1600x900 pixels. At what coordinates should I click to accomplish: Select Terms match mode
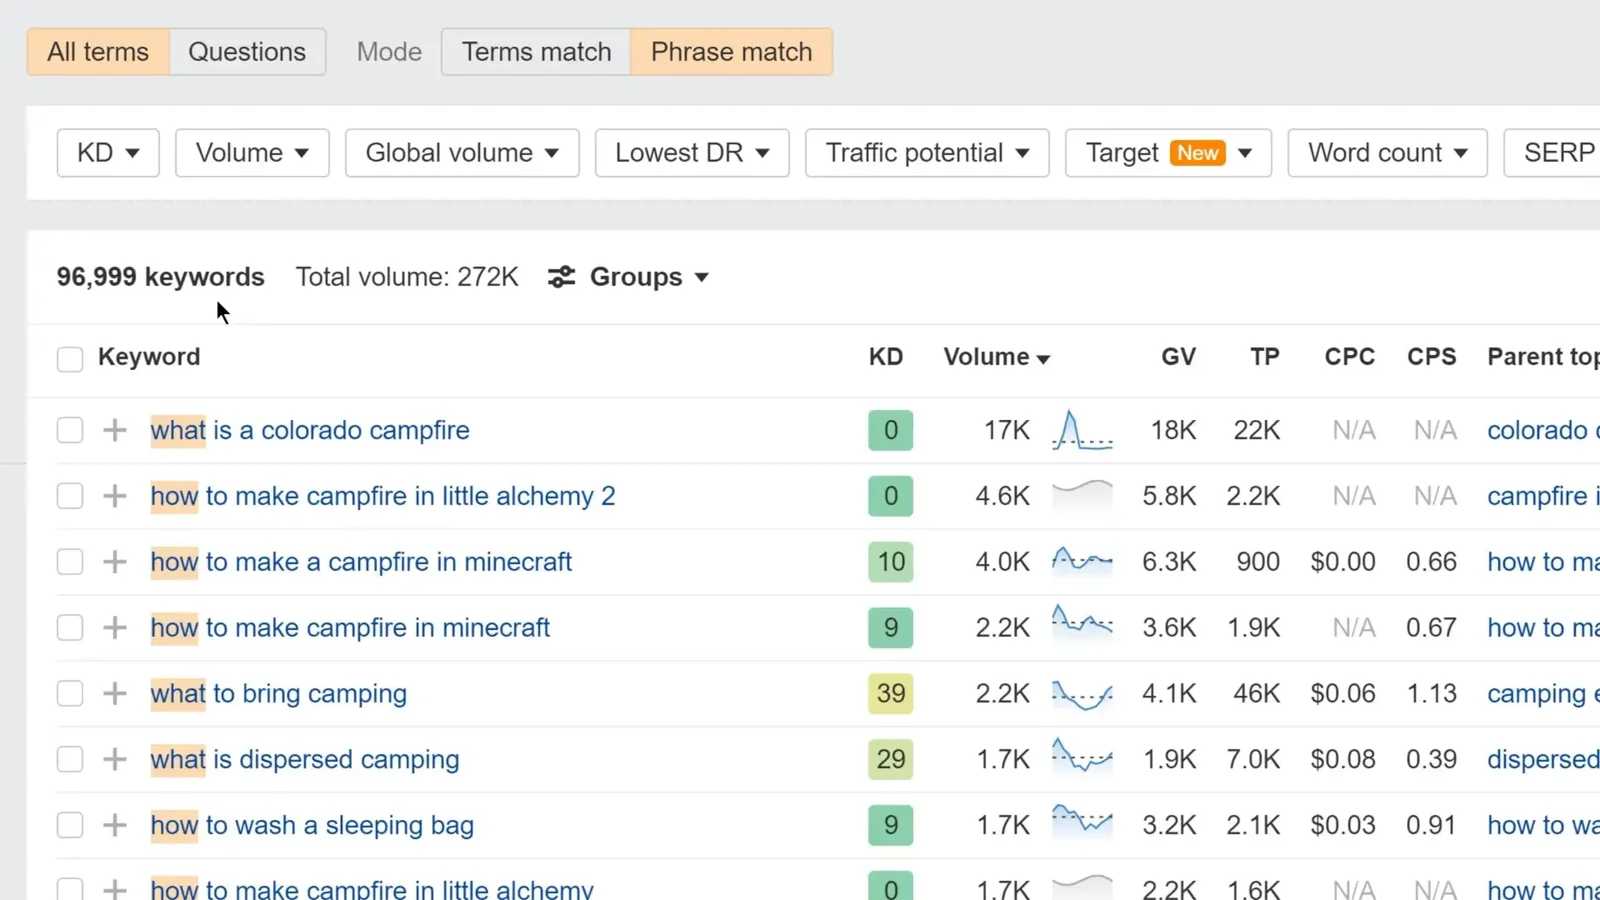(536, 52)
